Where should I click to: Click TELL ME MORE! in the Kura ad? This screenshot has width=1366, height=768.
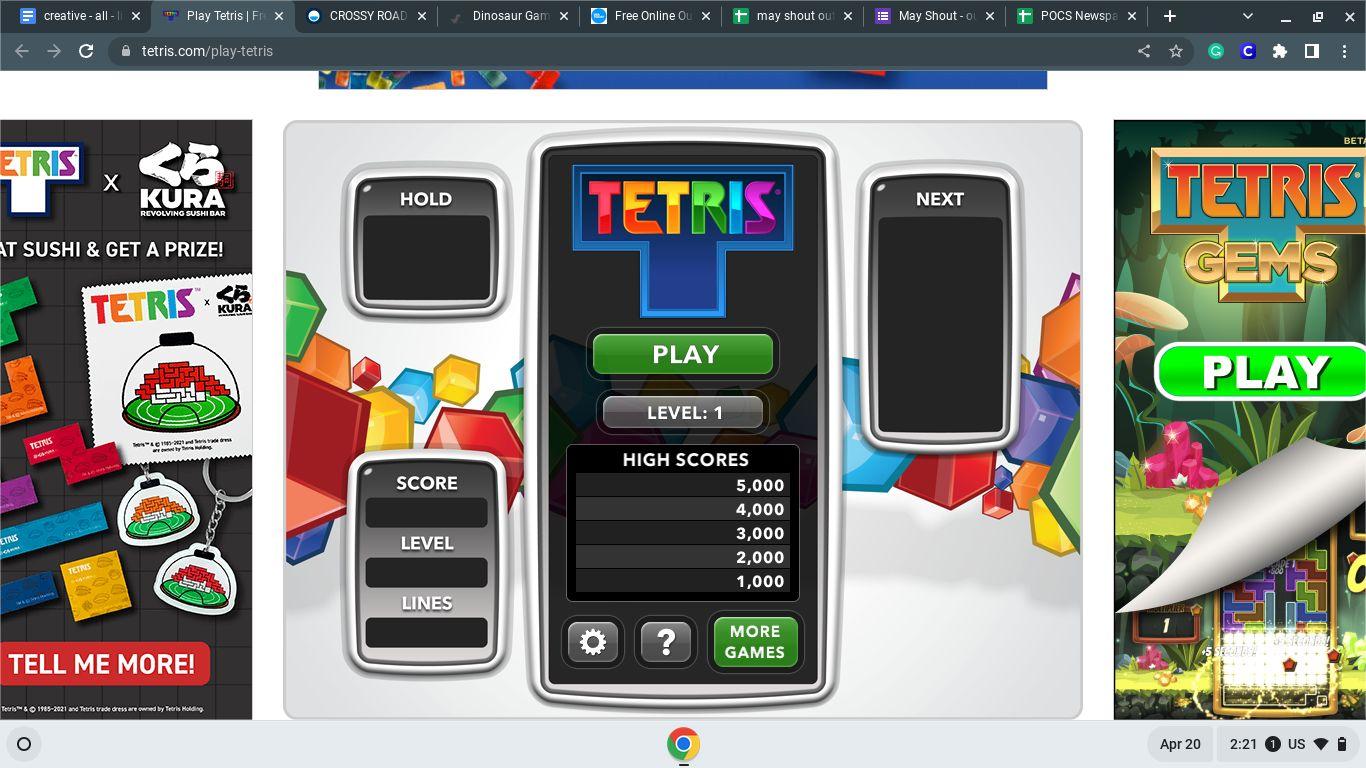(x=103, y=664)
